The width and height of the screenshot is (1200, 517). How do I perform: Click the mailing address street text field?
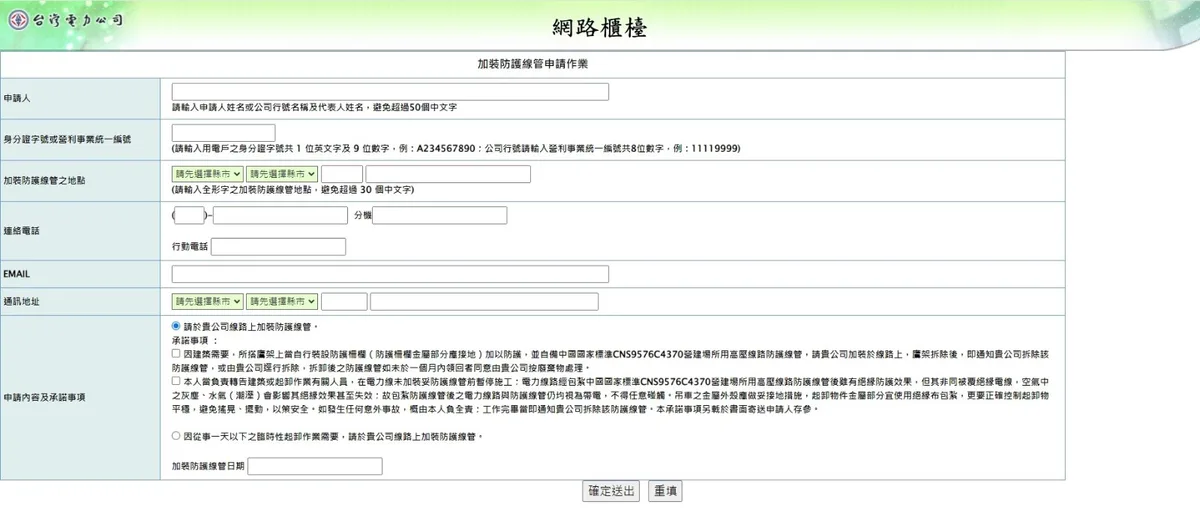coord(485,301)
